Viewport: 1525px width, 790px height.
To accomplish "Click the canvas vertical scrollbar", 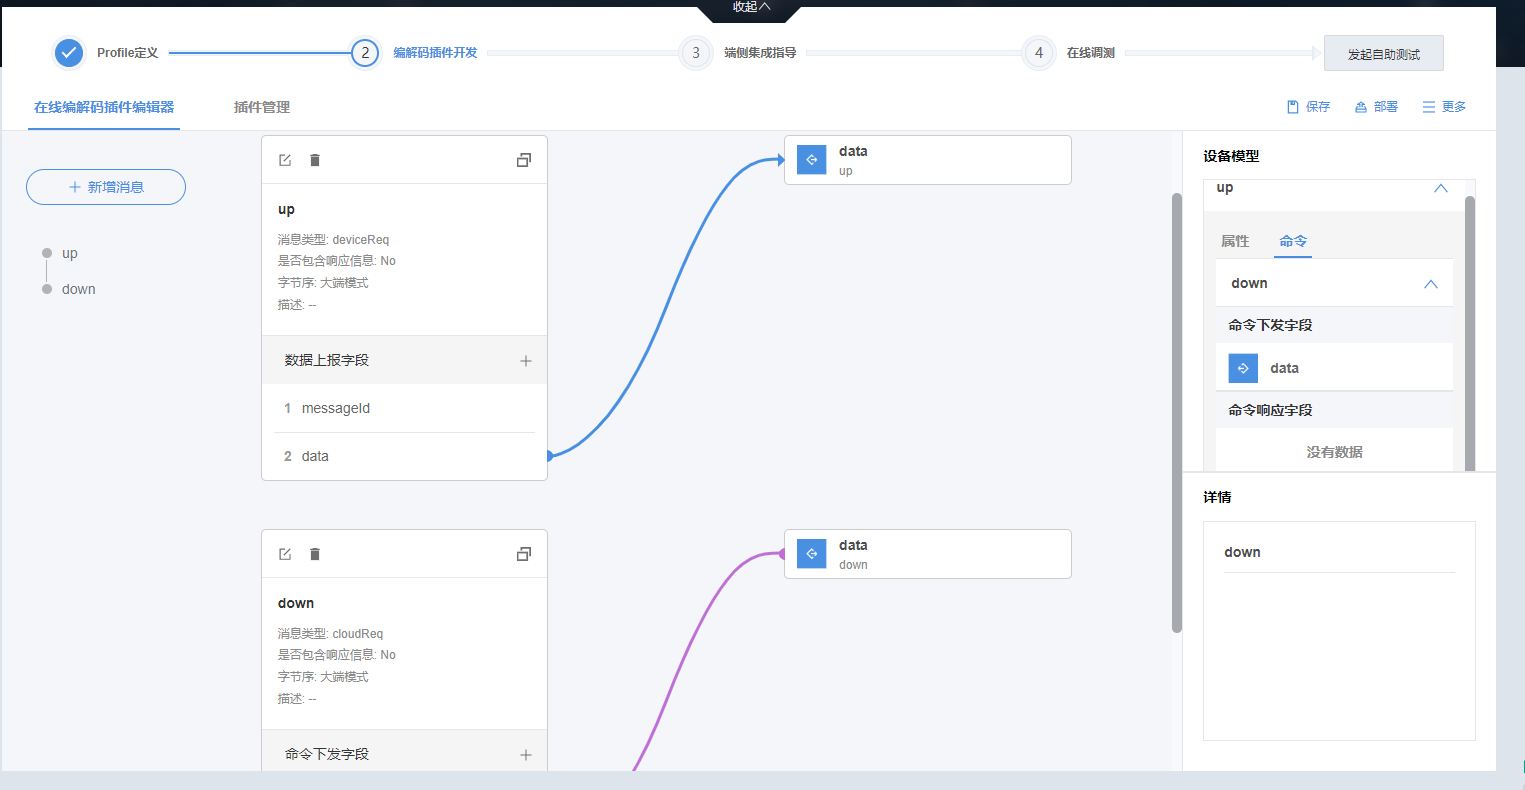I will (x=1177, y=412).
